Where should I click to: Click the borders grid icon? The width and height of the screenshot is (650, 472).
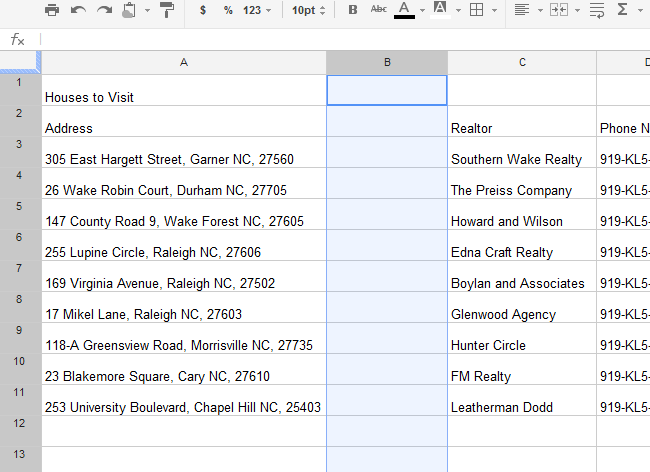476,10
